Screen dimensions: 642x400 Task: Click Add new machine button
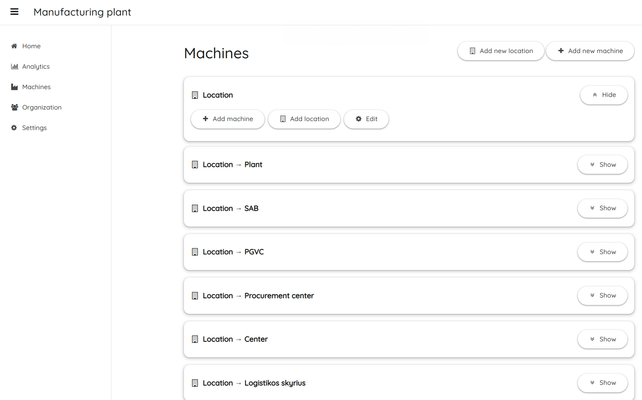point(590,51)
